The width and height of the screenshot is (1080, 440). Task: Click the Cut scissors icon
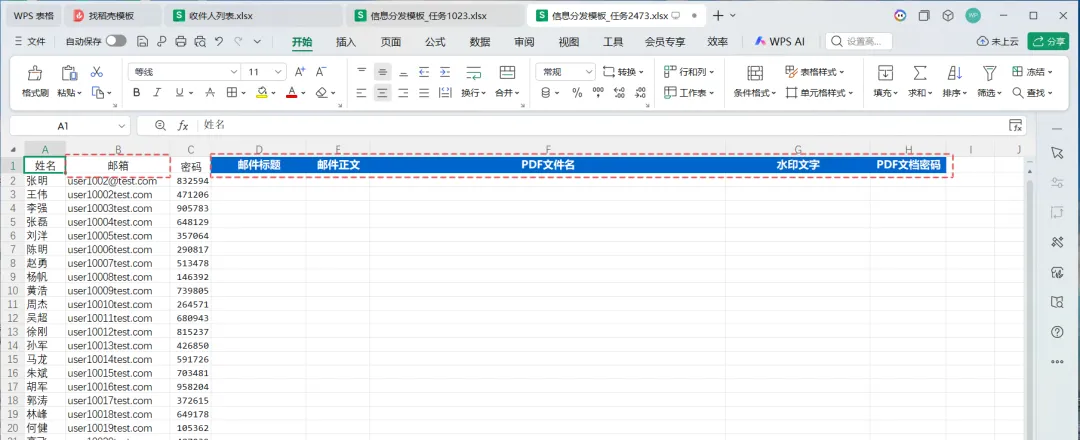(96, 72)
